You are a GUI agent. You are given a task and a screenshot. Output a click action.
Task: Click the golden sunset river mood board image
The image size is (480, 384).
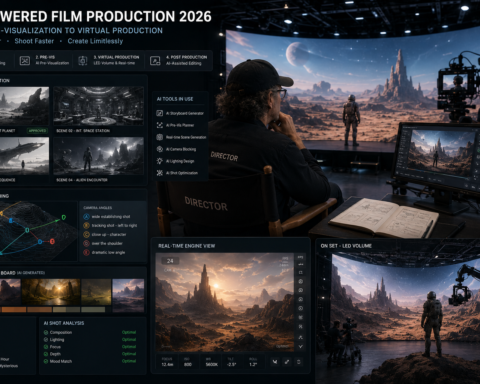coord(51,292)
